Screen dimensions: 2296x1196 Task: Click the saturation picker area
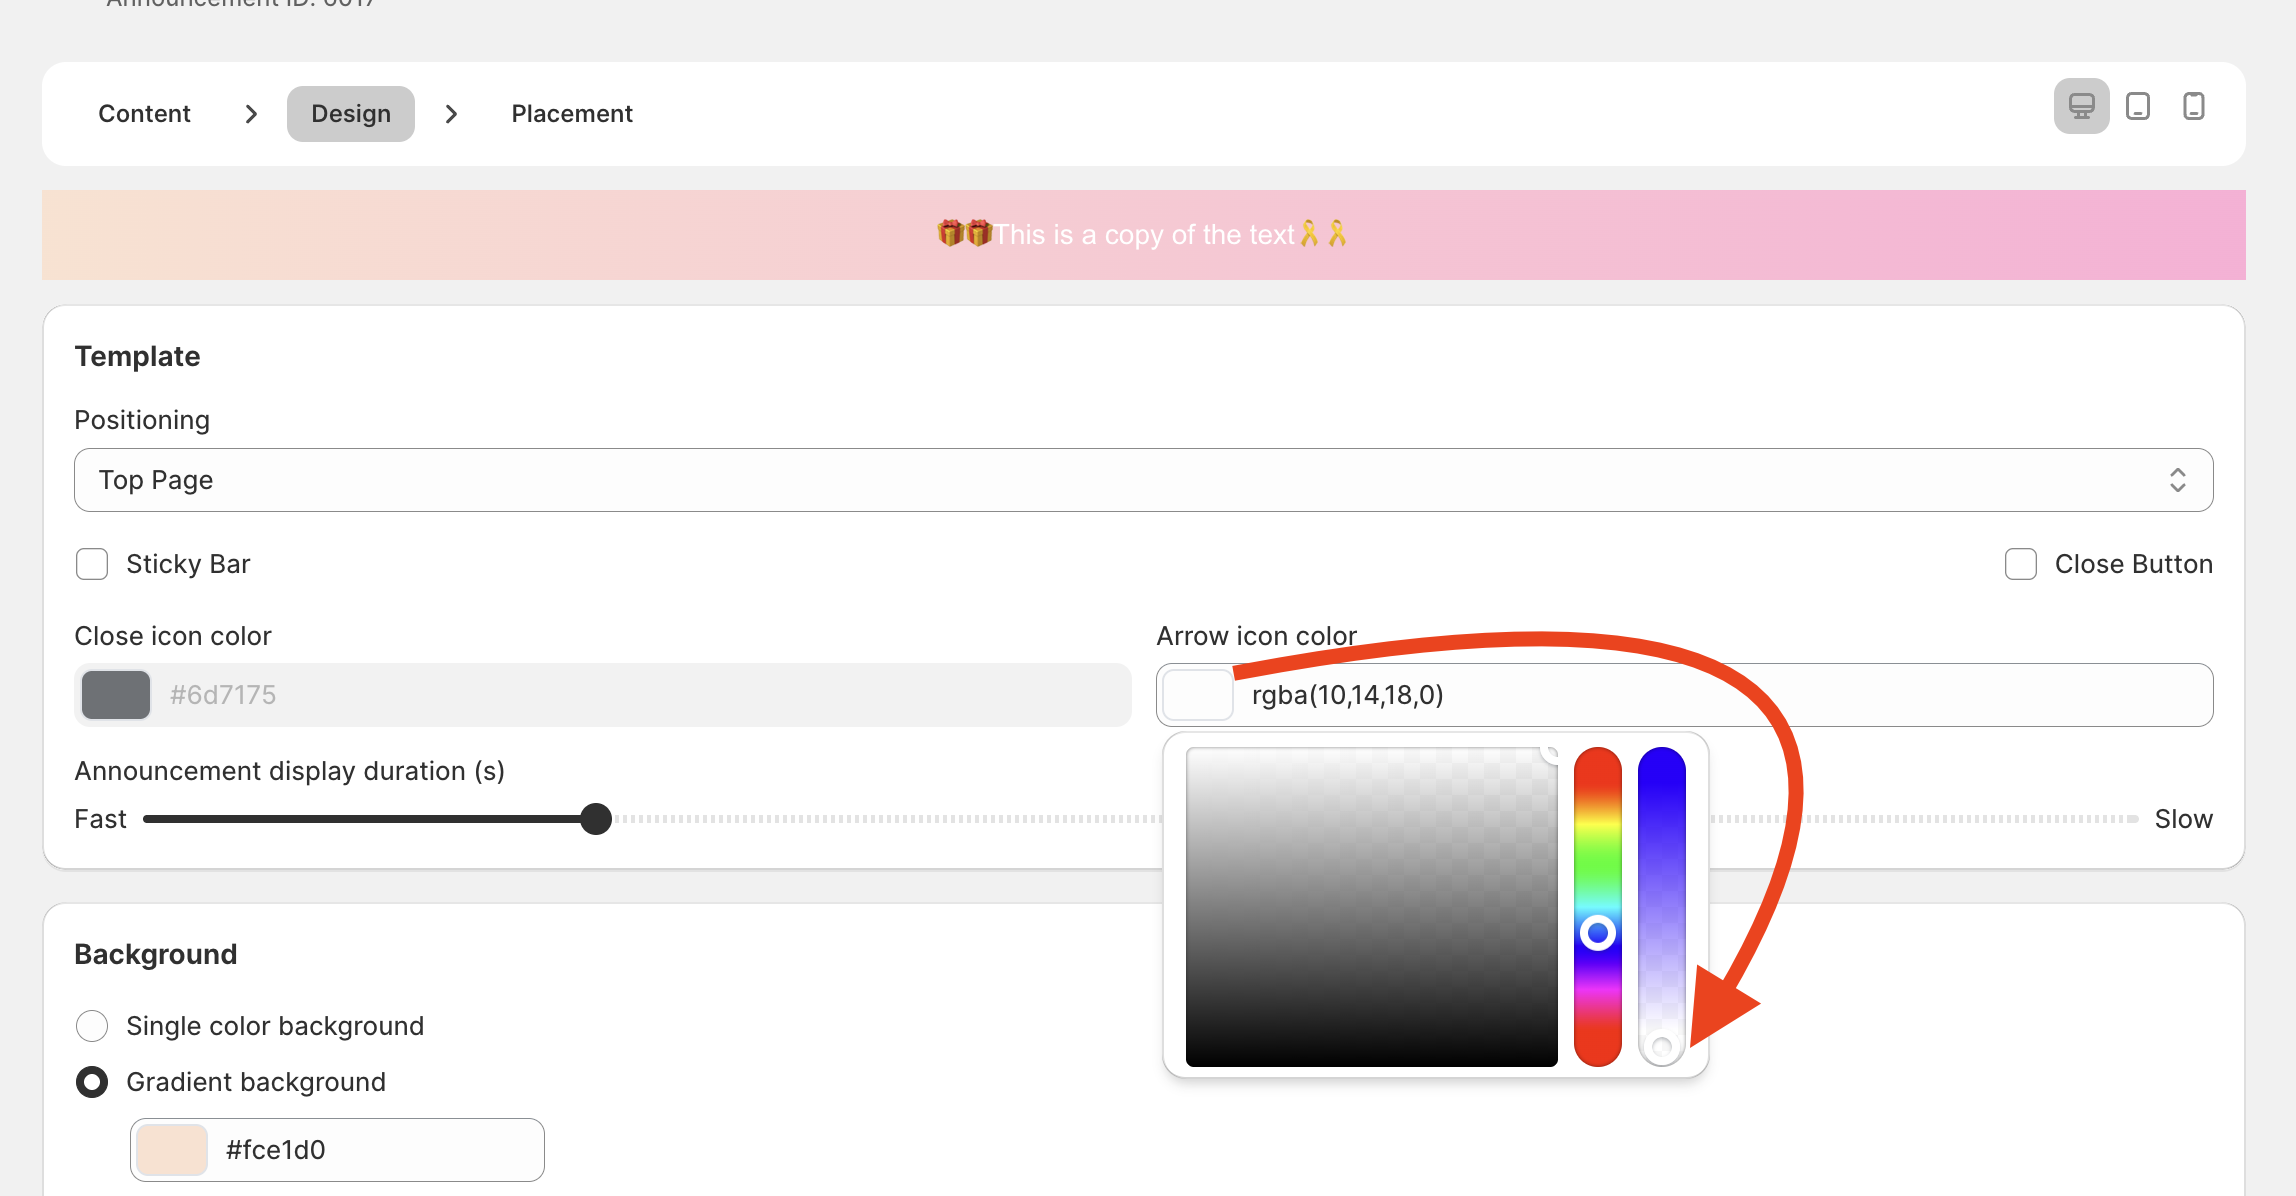(x=1371, y=907)
